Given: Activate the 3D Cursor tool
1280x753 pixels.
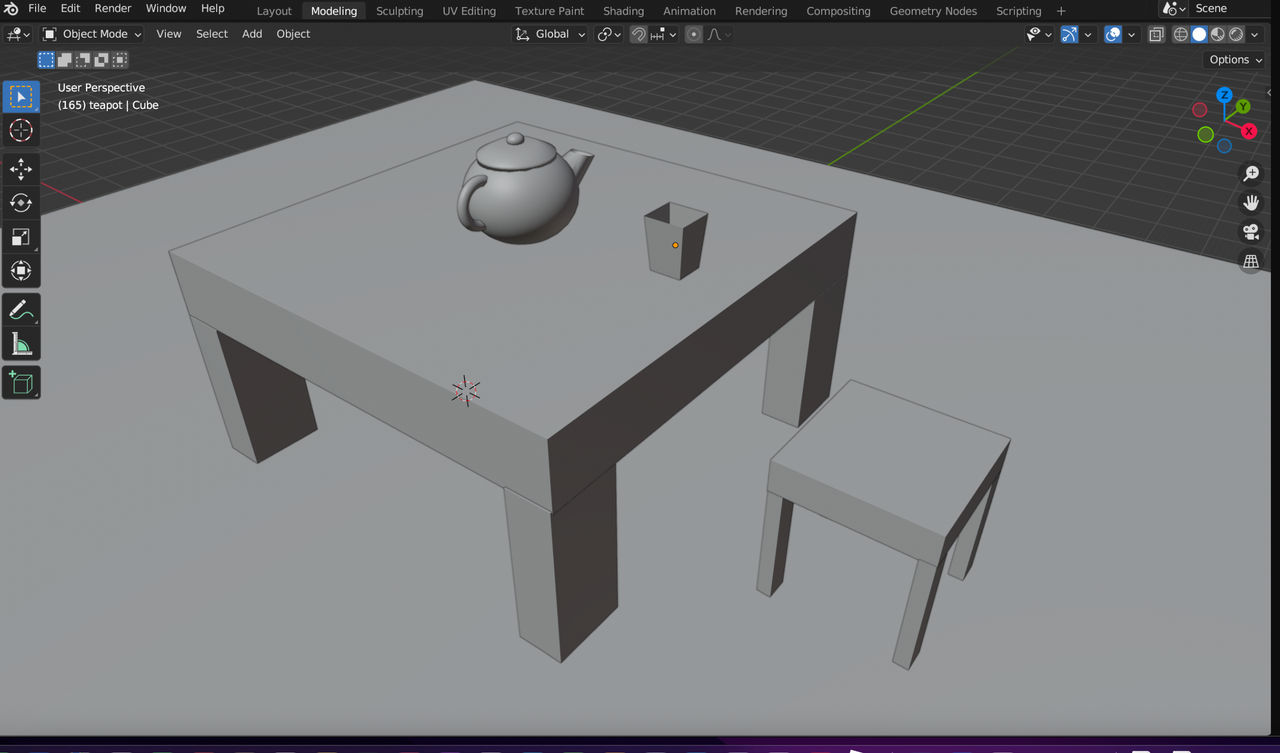Looking at the screenshot, I should 21,130.
